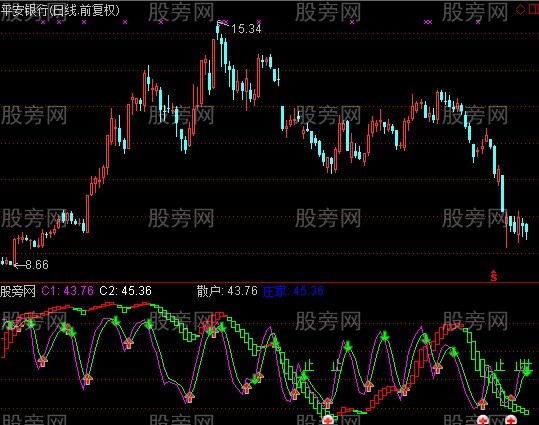Viewport: 539px width, 425px height.
Task: Click the 散户: 43.76 indicator value
Action: coord(227,291)
